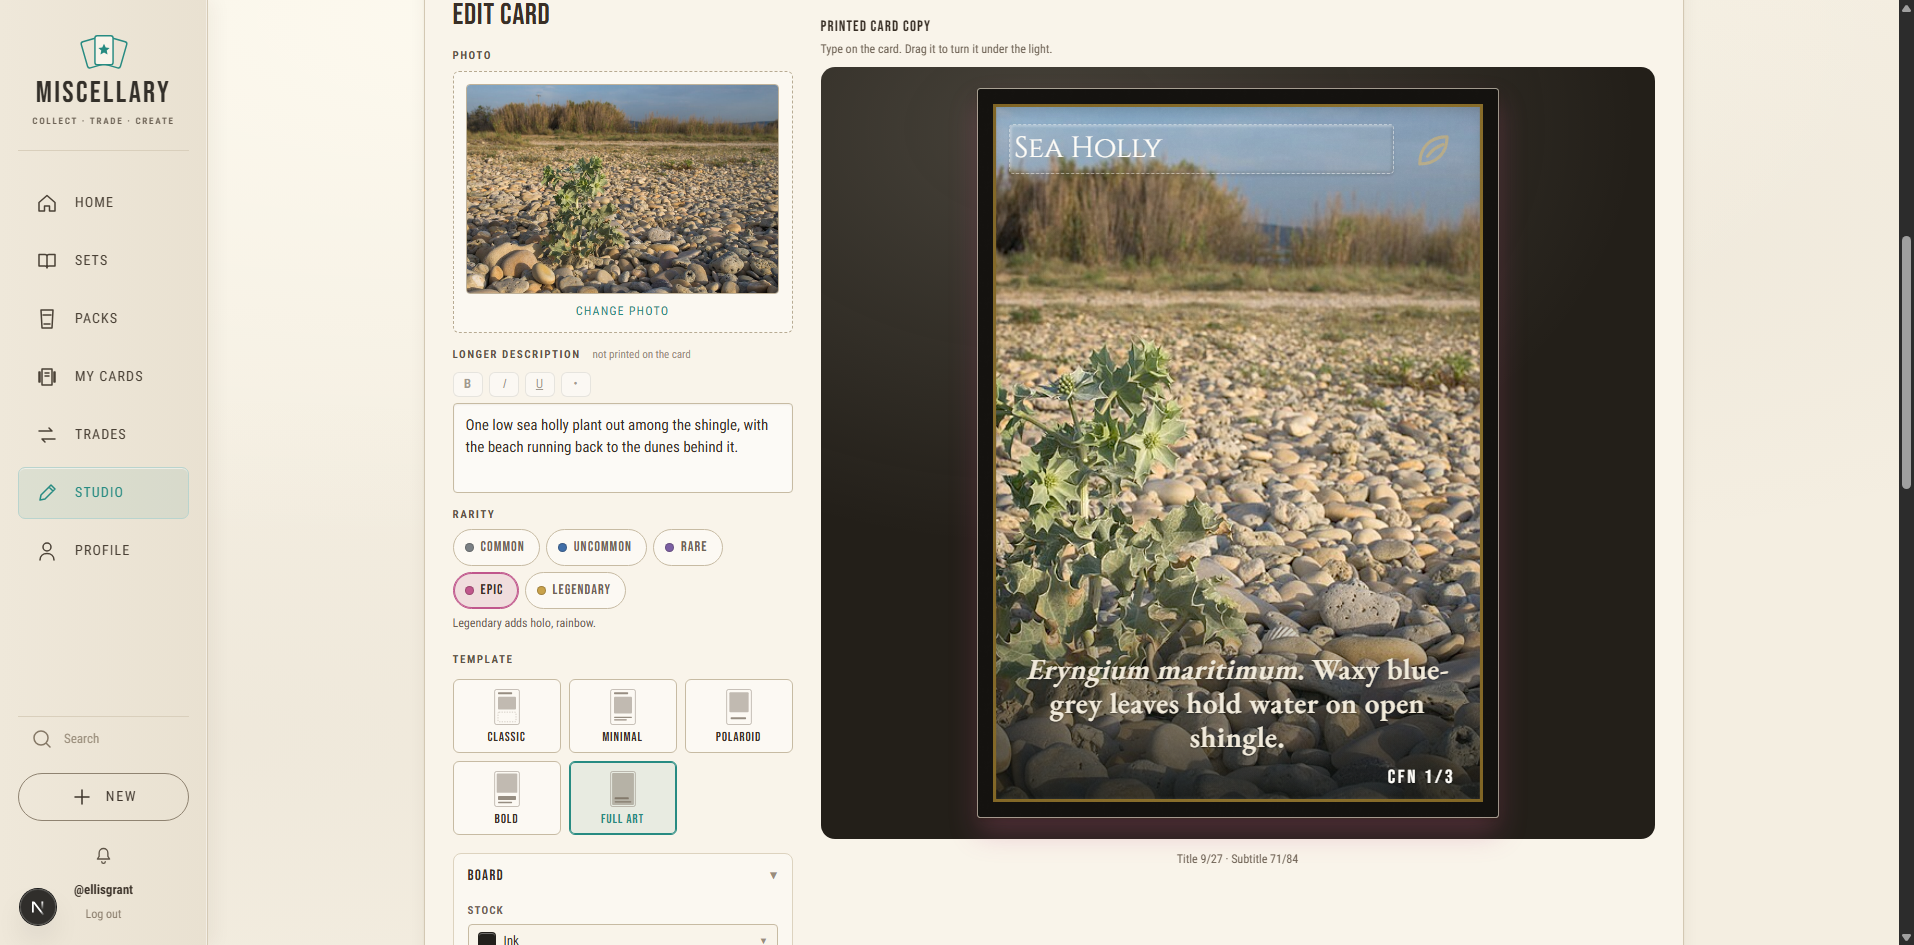This screenshot has width=1914, height=945.
Task: Select Rare rarity
Action: 688,547
